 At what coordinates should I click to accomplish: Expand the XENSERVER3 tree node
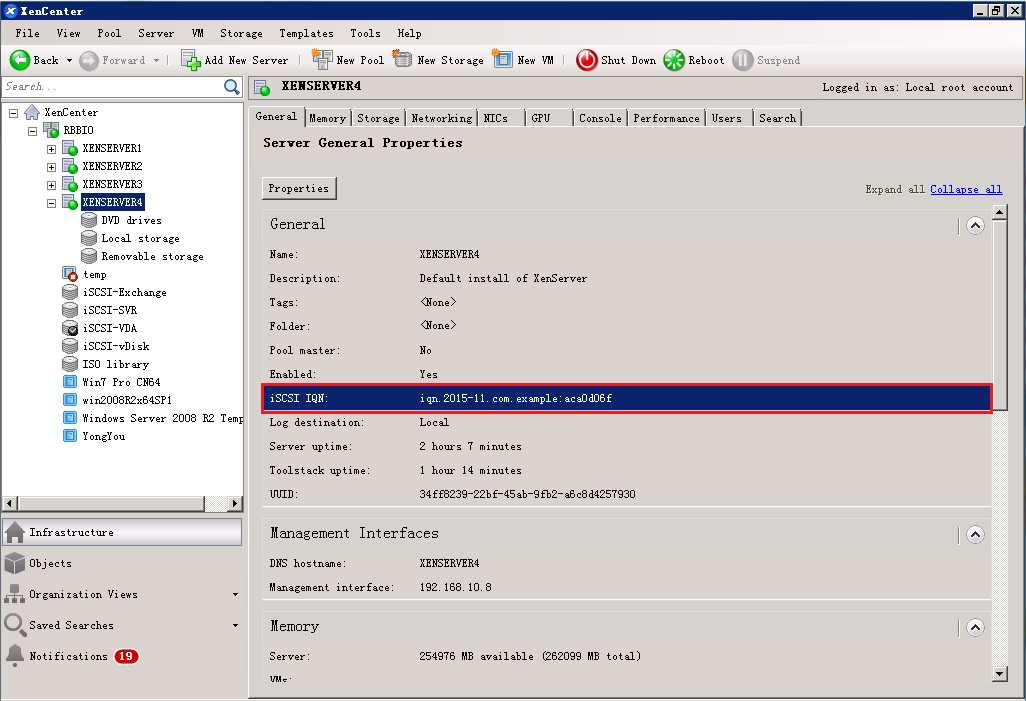[x=52, y=185]
